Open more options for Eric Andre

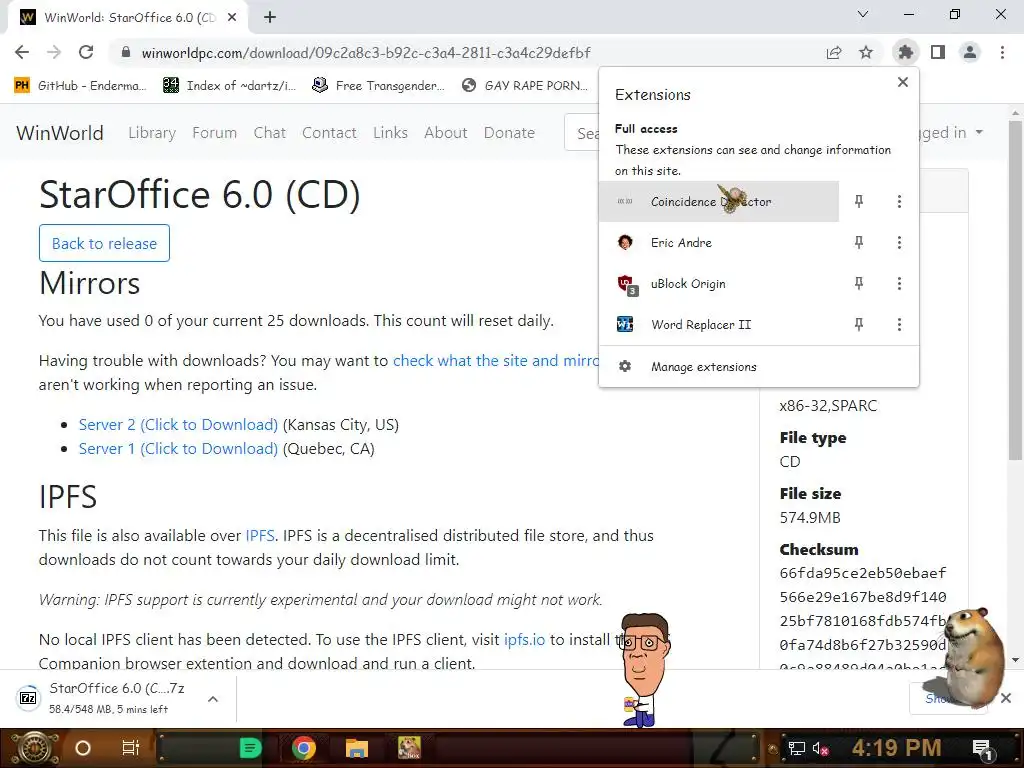point(899,242)
